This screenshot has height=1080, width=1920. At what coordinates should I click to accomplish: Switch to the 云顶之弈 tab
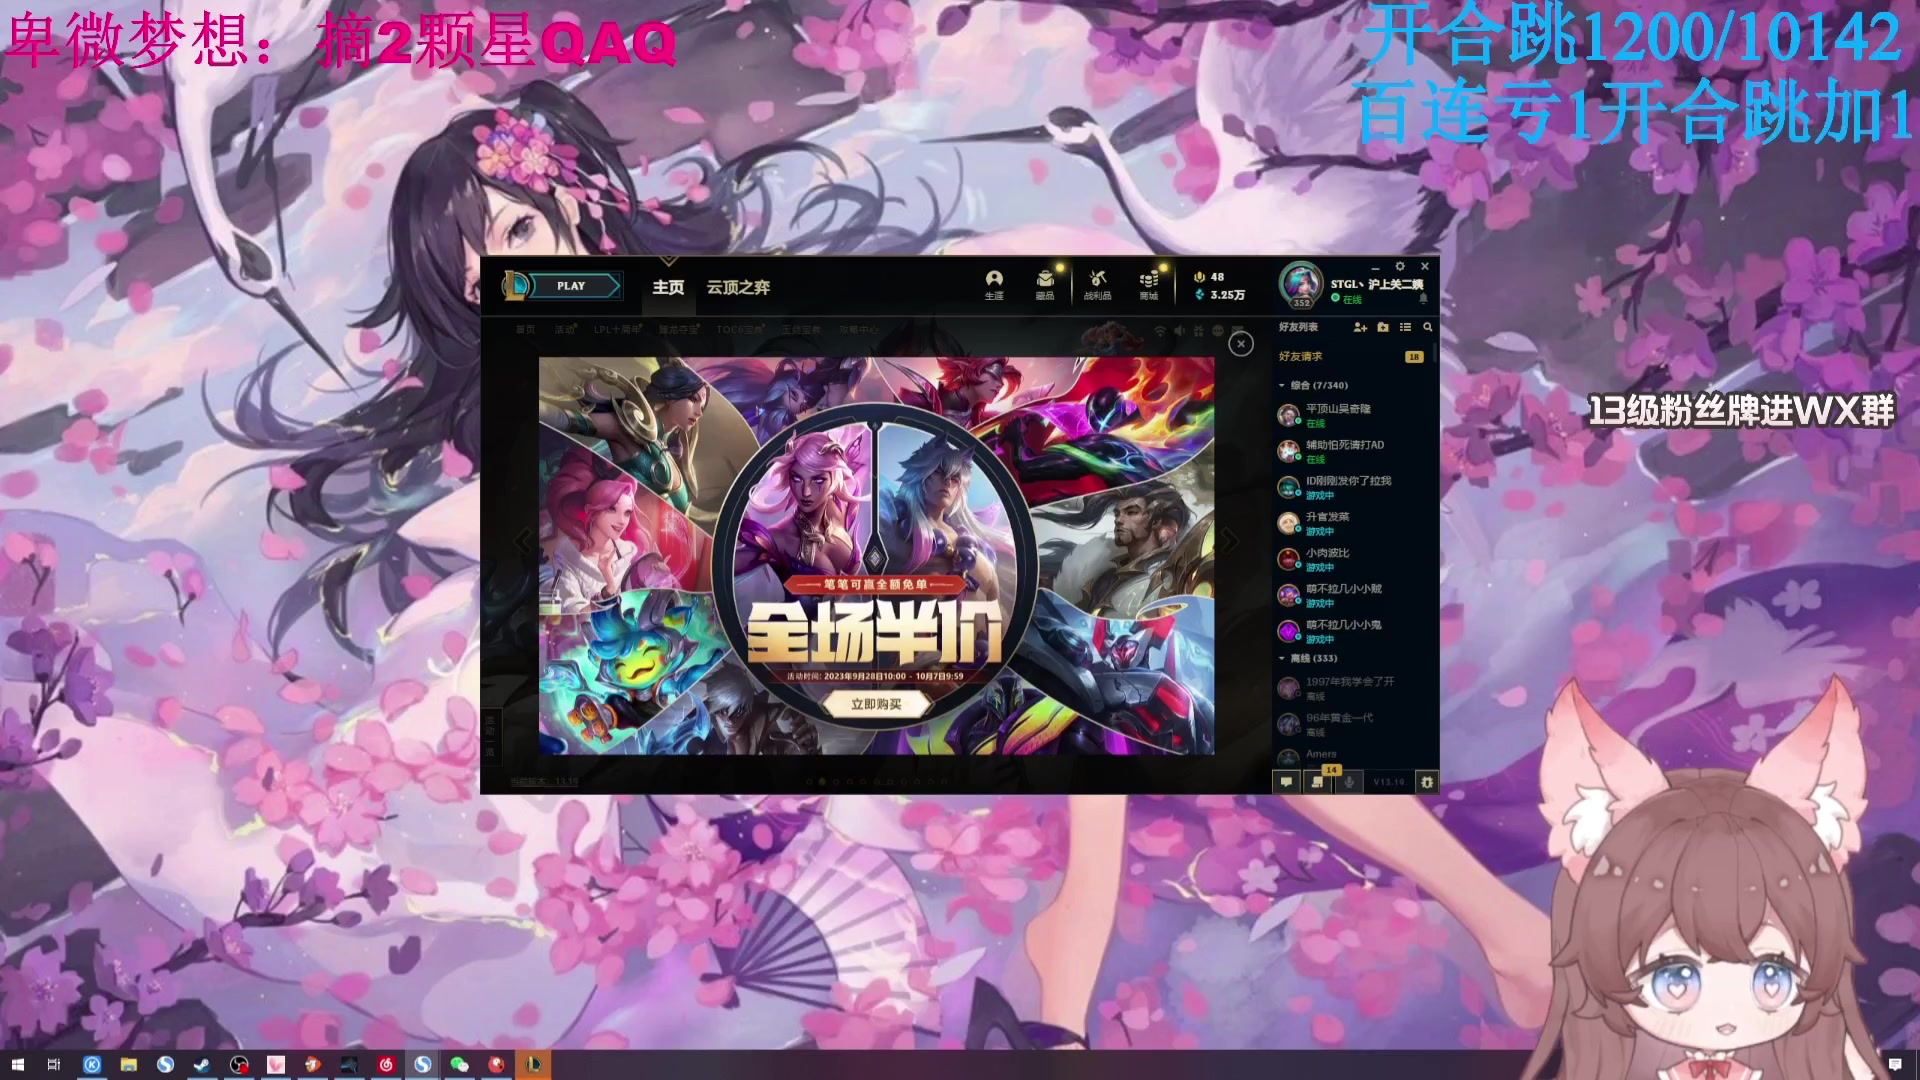click(x=738, y=287)
